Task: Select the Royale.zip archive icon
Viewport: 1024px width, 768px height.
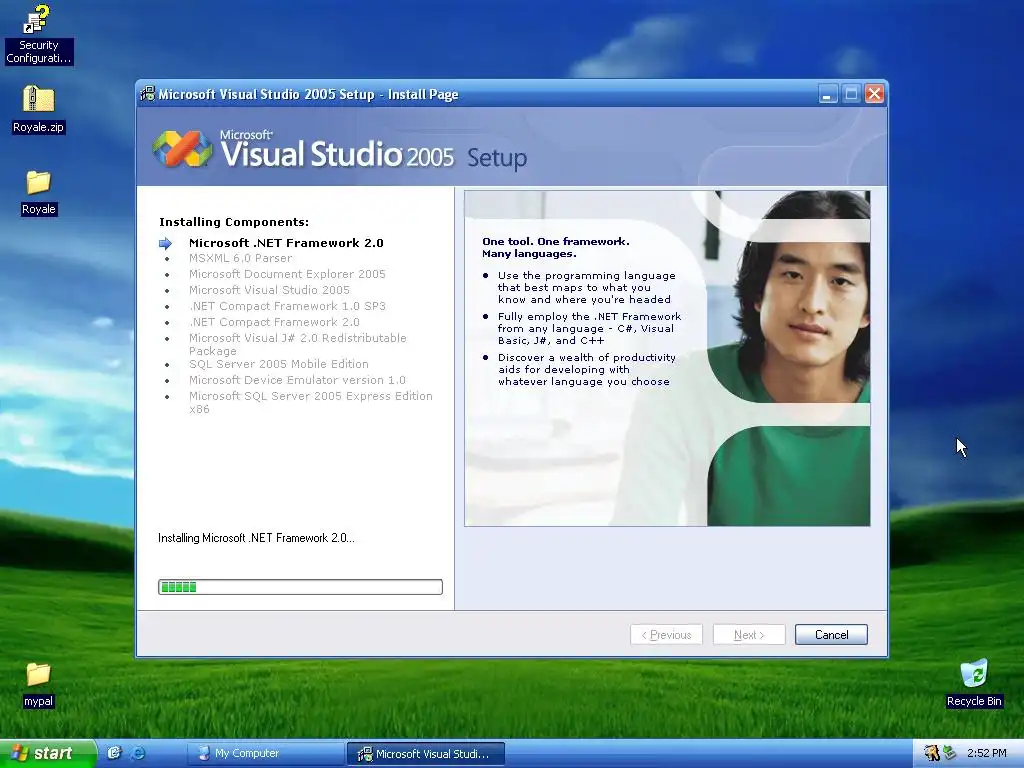Action: (x=38, y=109)
